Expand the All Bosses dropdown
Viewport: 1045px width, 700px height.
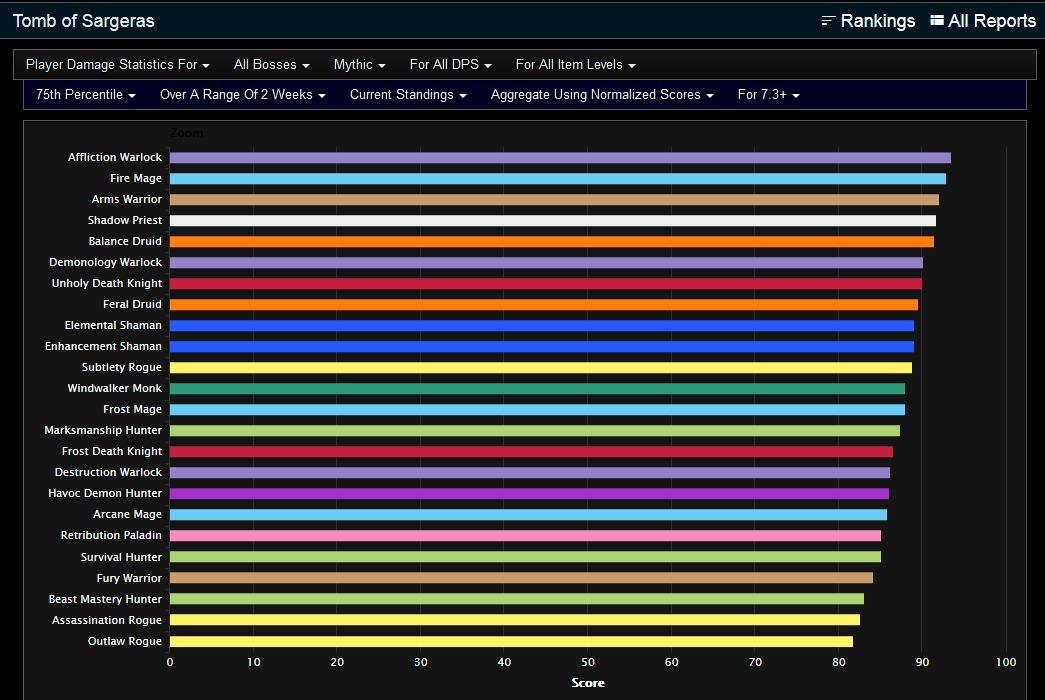coord(271,65)
